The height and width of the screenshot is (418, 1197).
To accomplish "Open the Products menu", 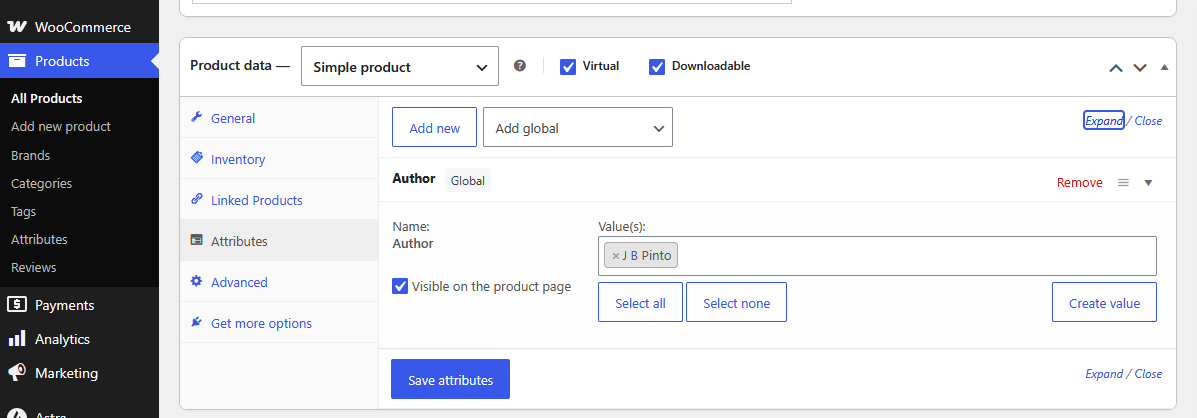I will pyautogui.click(x=79, y=61).
